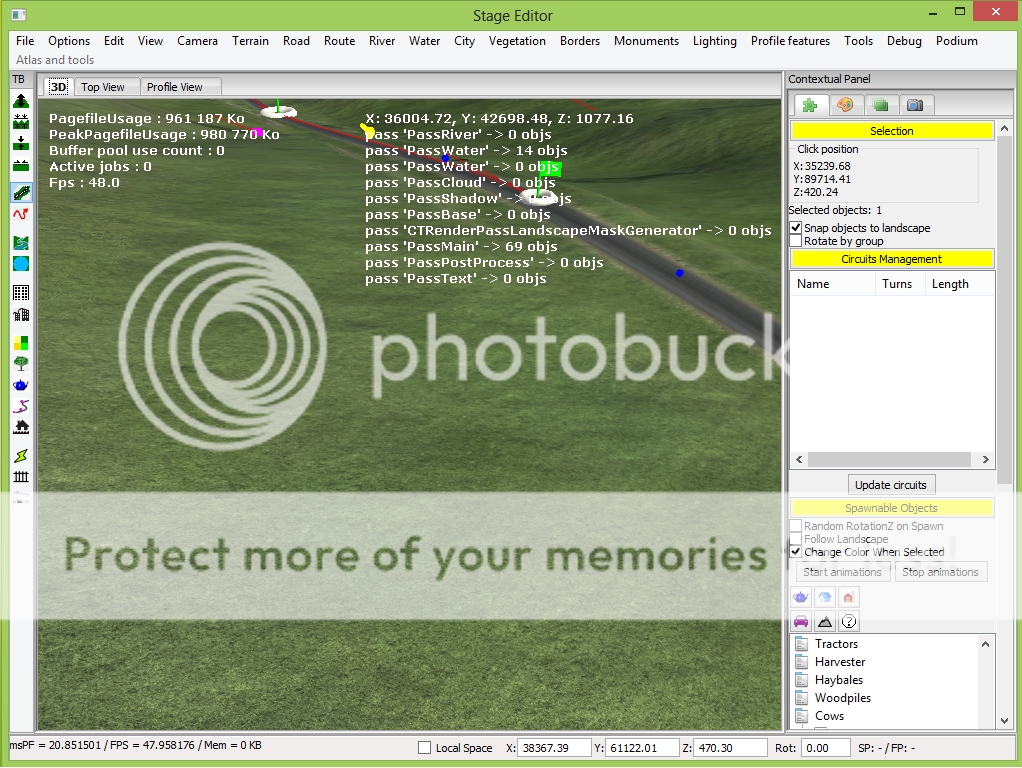Expand the Selection section header
This screenshot has height=768, width=1022.
pos(891,131)
